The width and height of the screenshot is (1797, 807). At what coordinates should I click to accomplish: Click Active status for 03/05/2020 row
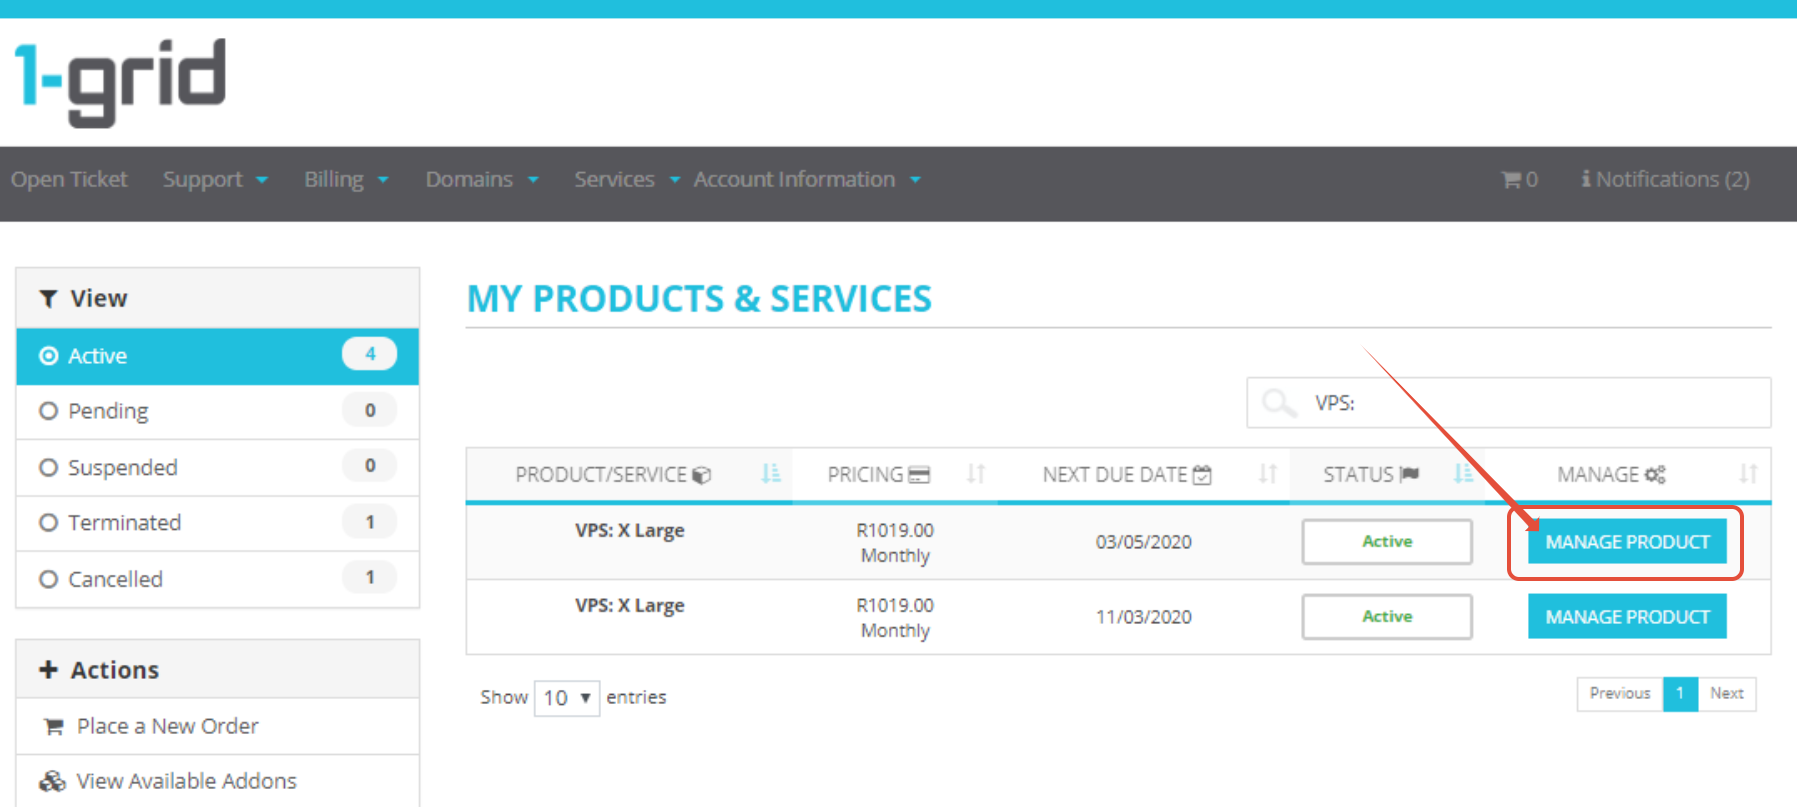[1387, 542]
